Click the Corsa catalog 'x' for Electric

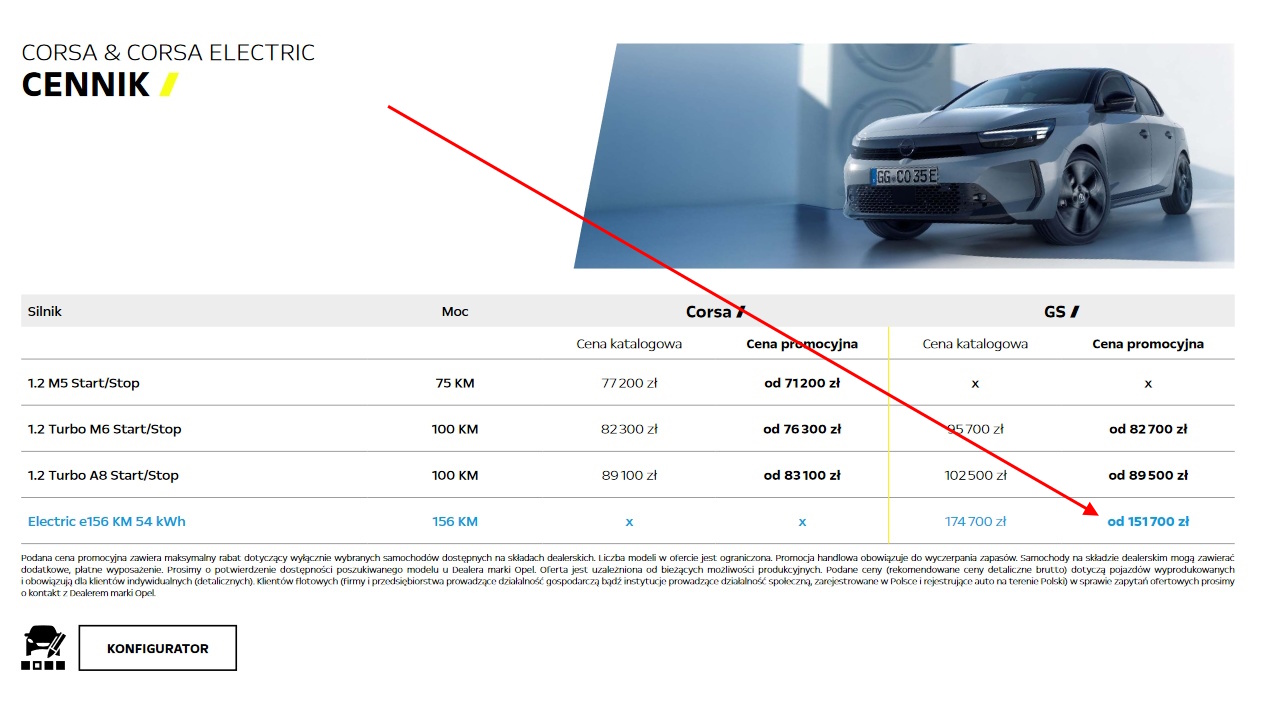[629, 522]
